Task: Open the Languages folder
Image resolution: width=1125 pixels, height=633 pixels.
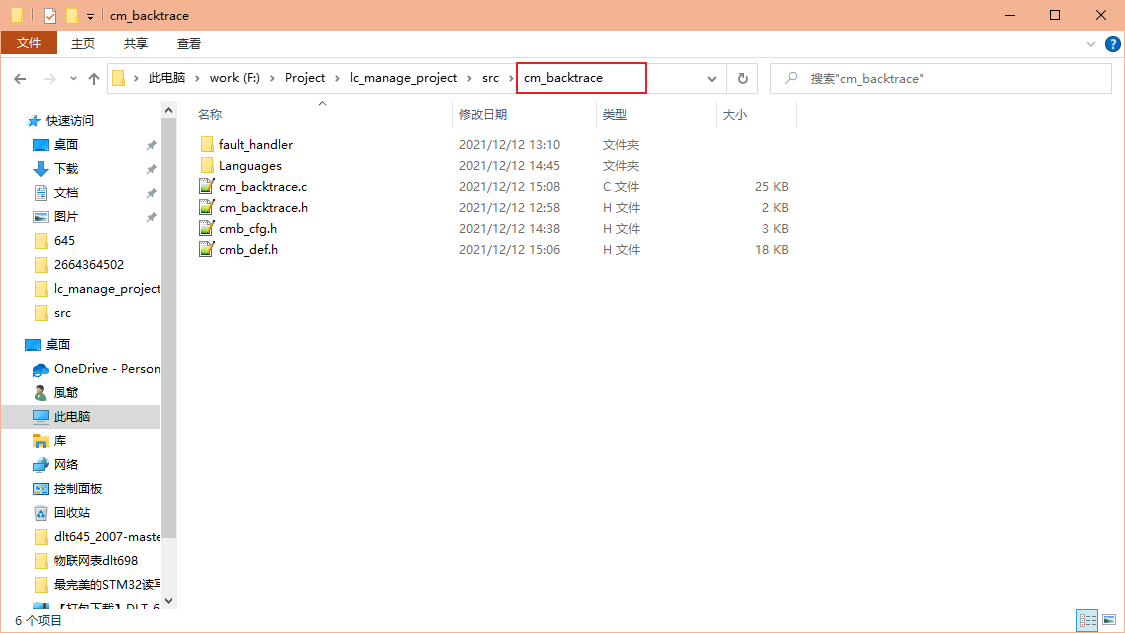Action: pyautogui.click(x=248, y=165)
